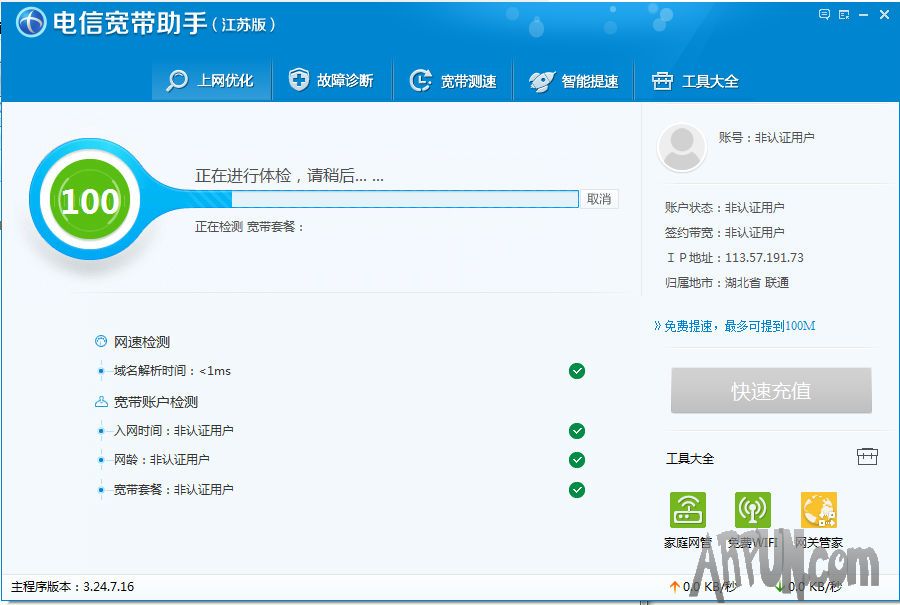
Task: Click the 账号:非认证用户 label
Action: [x=766, y=137]
